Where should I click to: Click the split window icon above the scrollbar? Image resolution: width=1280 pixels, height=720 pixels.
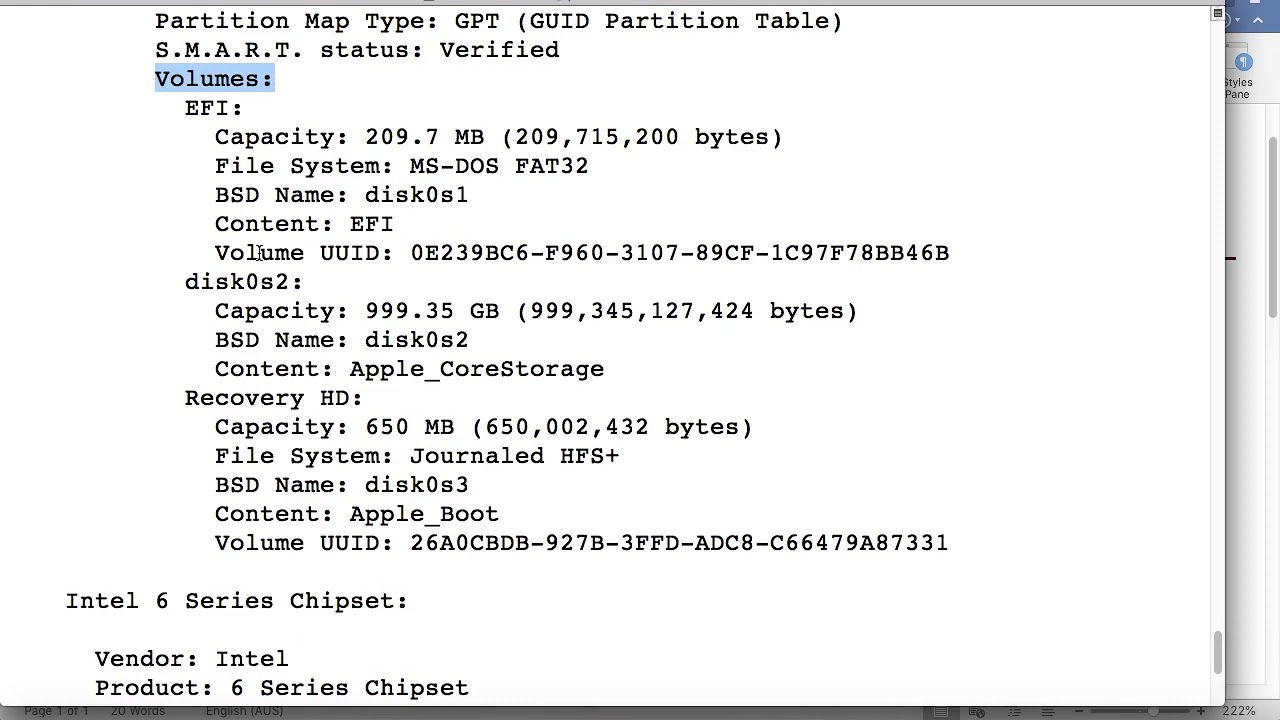(x=1217, y=13)
